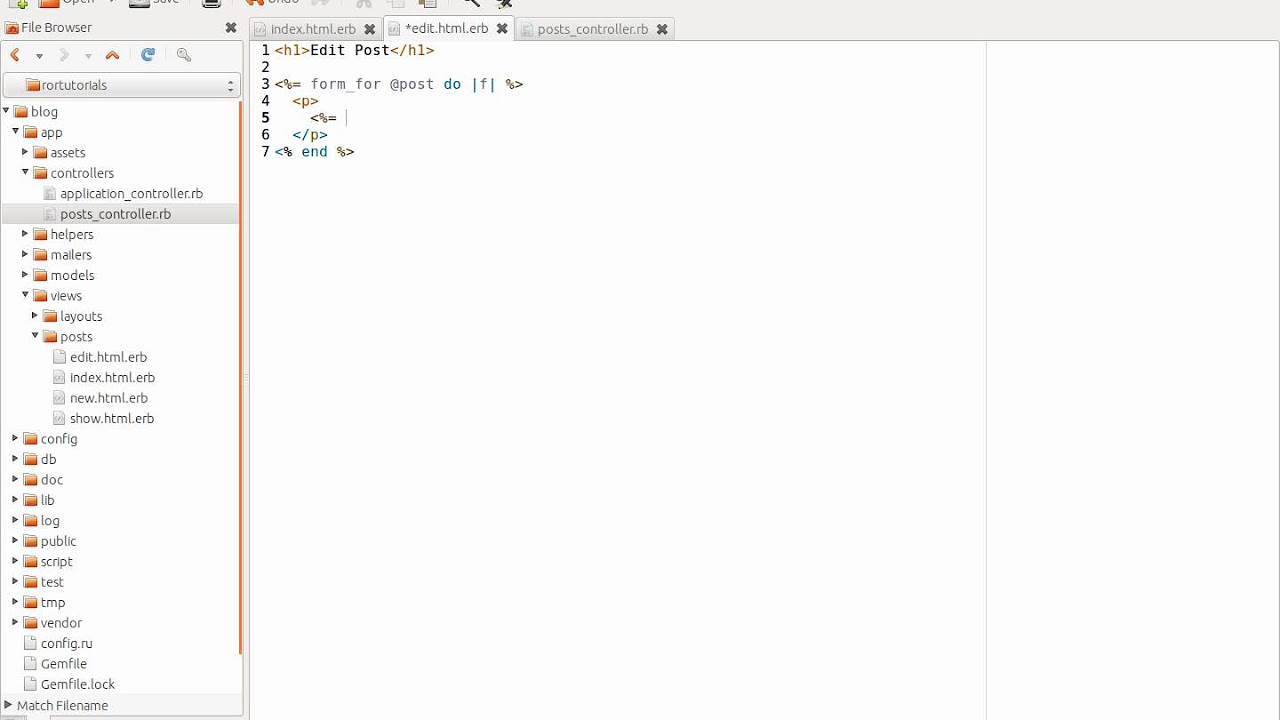Screen dimensions: 1280x720
Task: Close the edit.html.erb tab
Action: coord(502,29)
